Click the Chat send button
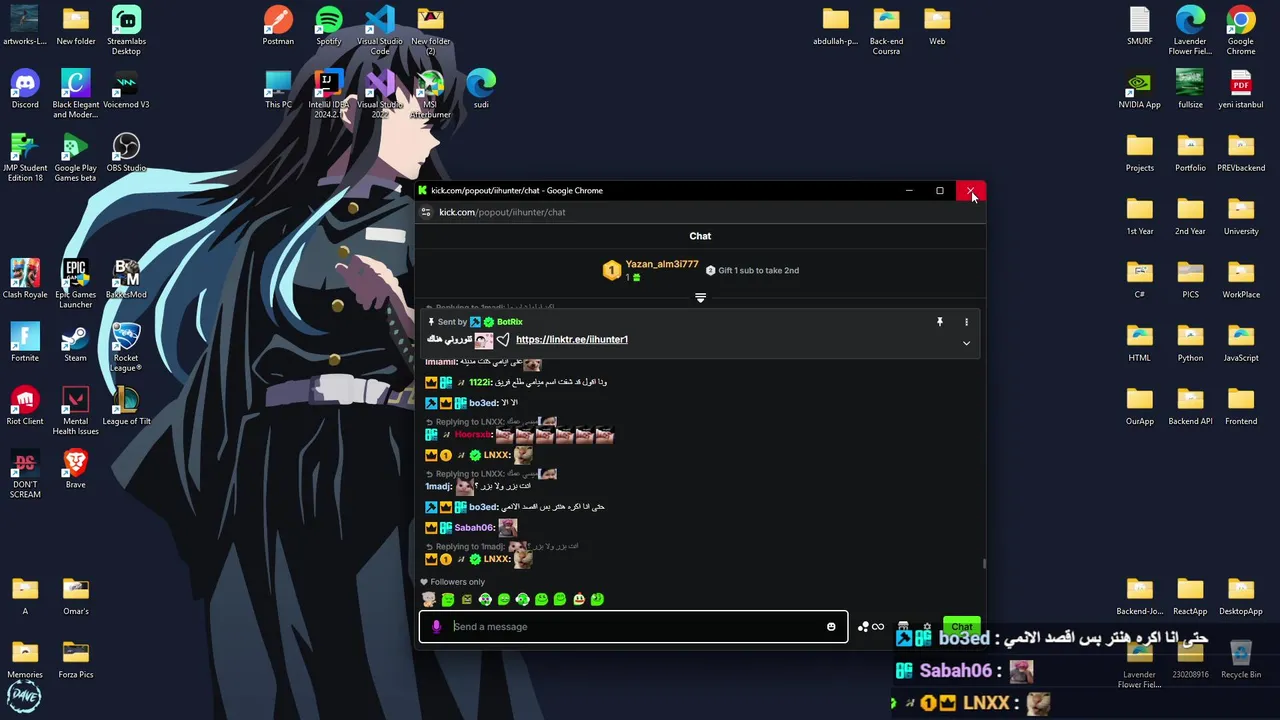The height and width of the screenshot is (720, 1280). click(961, 626)
